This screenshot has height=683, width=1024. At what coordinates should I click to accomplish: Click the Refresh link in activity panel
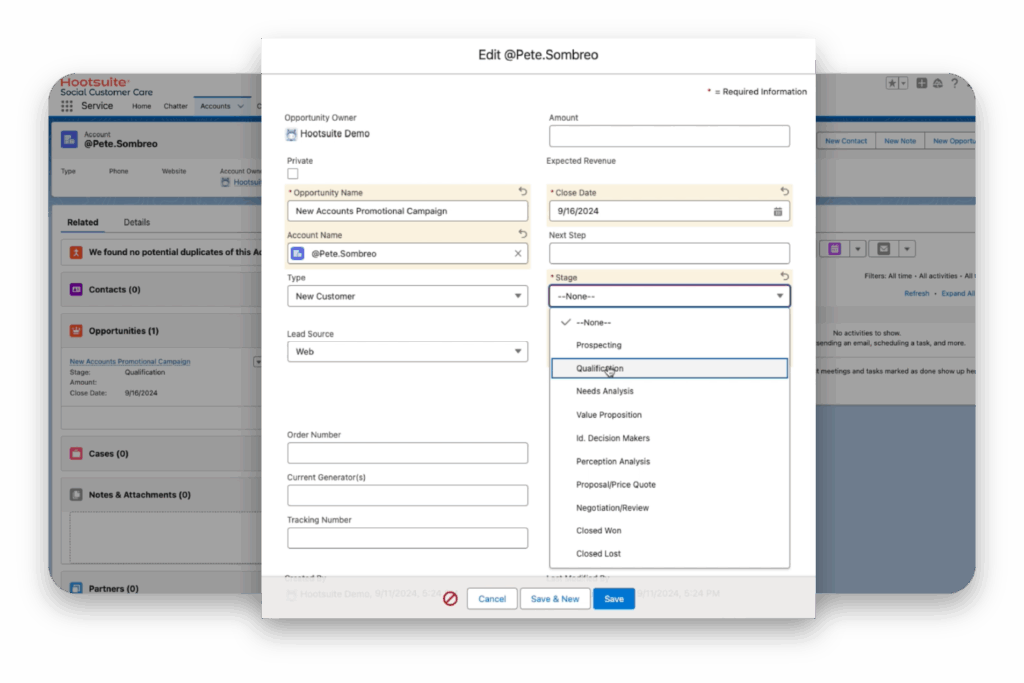(916, 293)
